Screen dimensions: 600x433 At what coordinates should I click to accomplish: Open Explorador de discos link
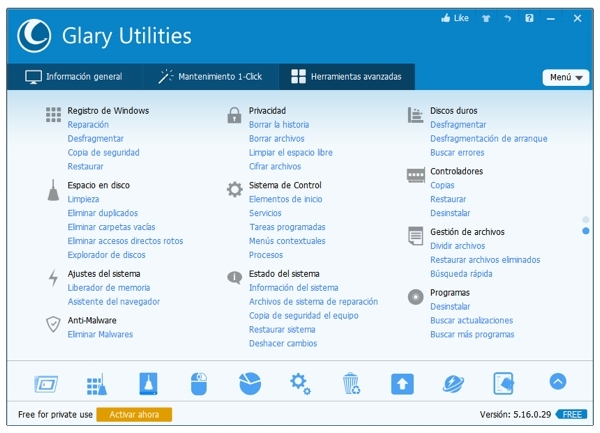pos(106,255)
